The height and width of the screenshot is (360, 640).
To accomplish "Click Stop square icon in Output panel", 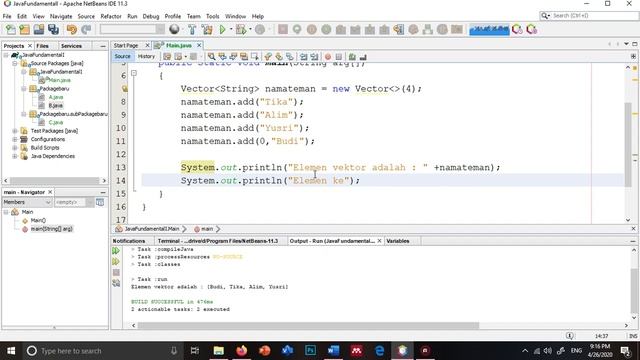I will click(x=116, y=272).
